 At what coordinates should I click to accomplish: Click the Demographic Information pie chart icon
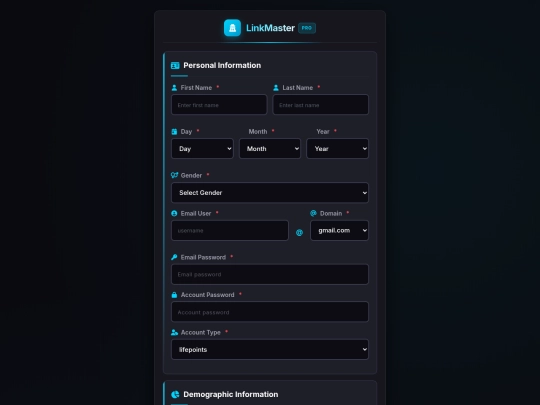175,394
